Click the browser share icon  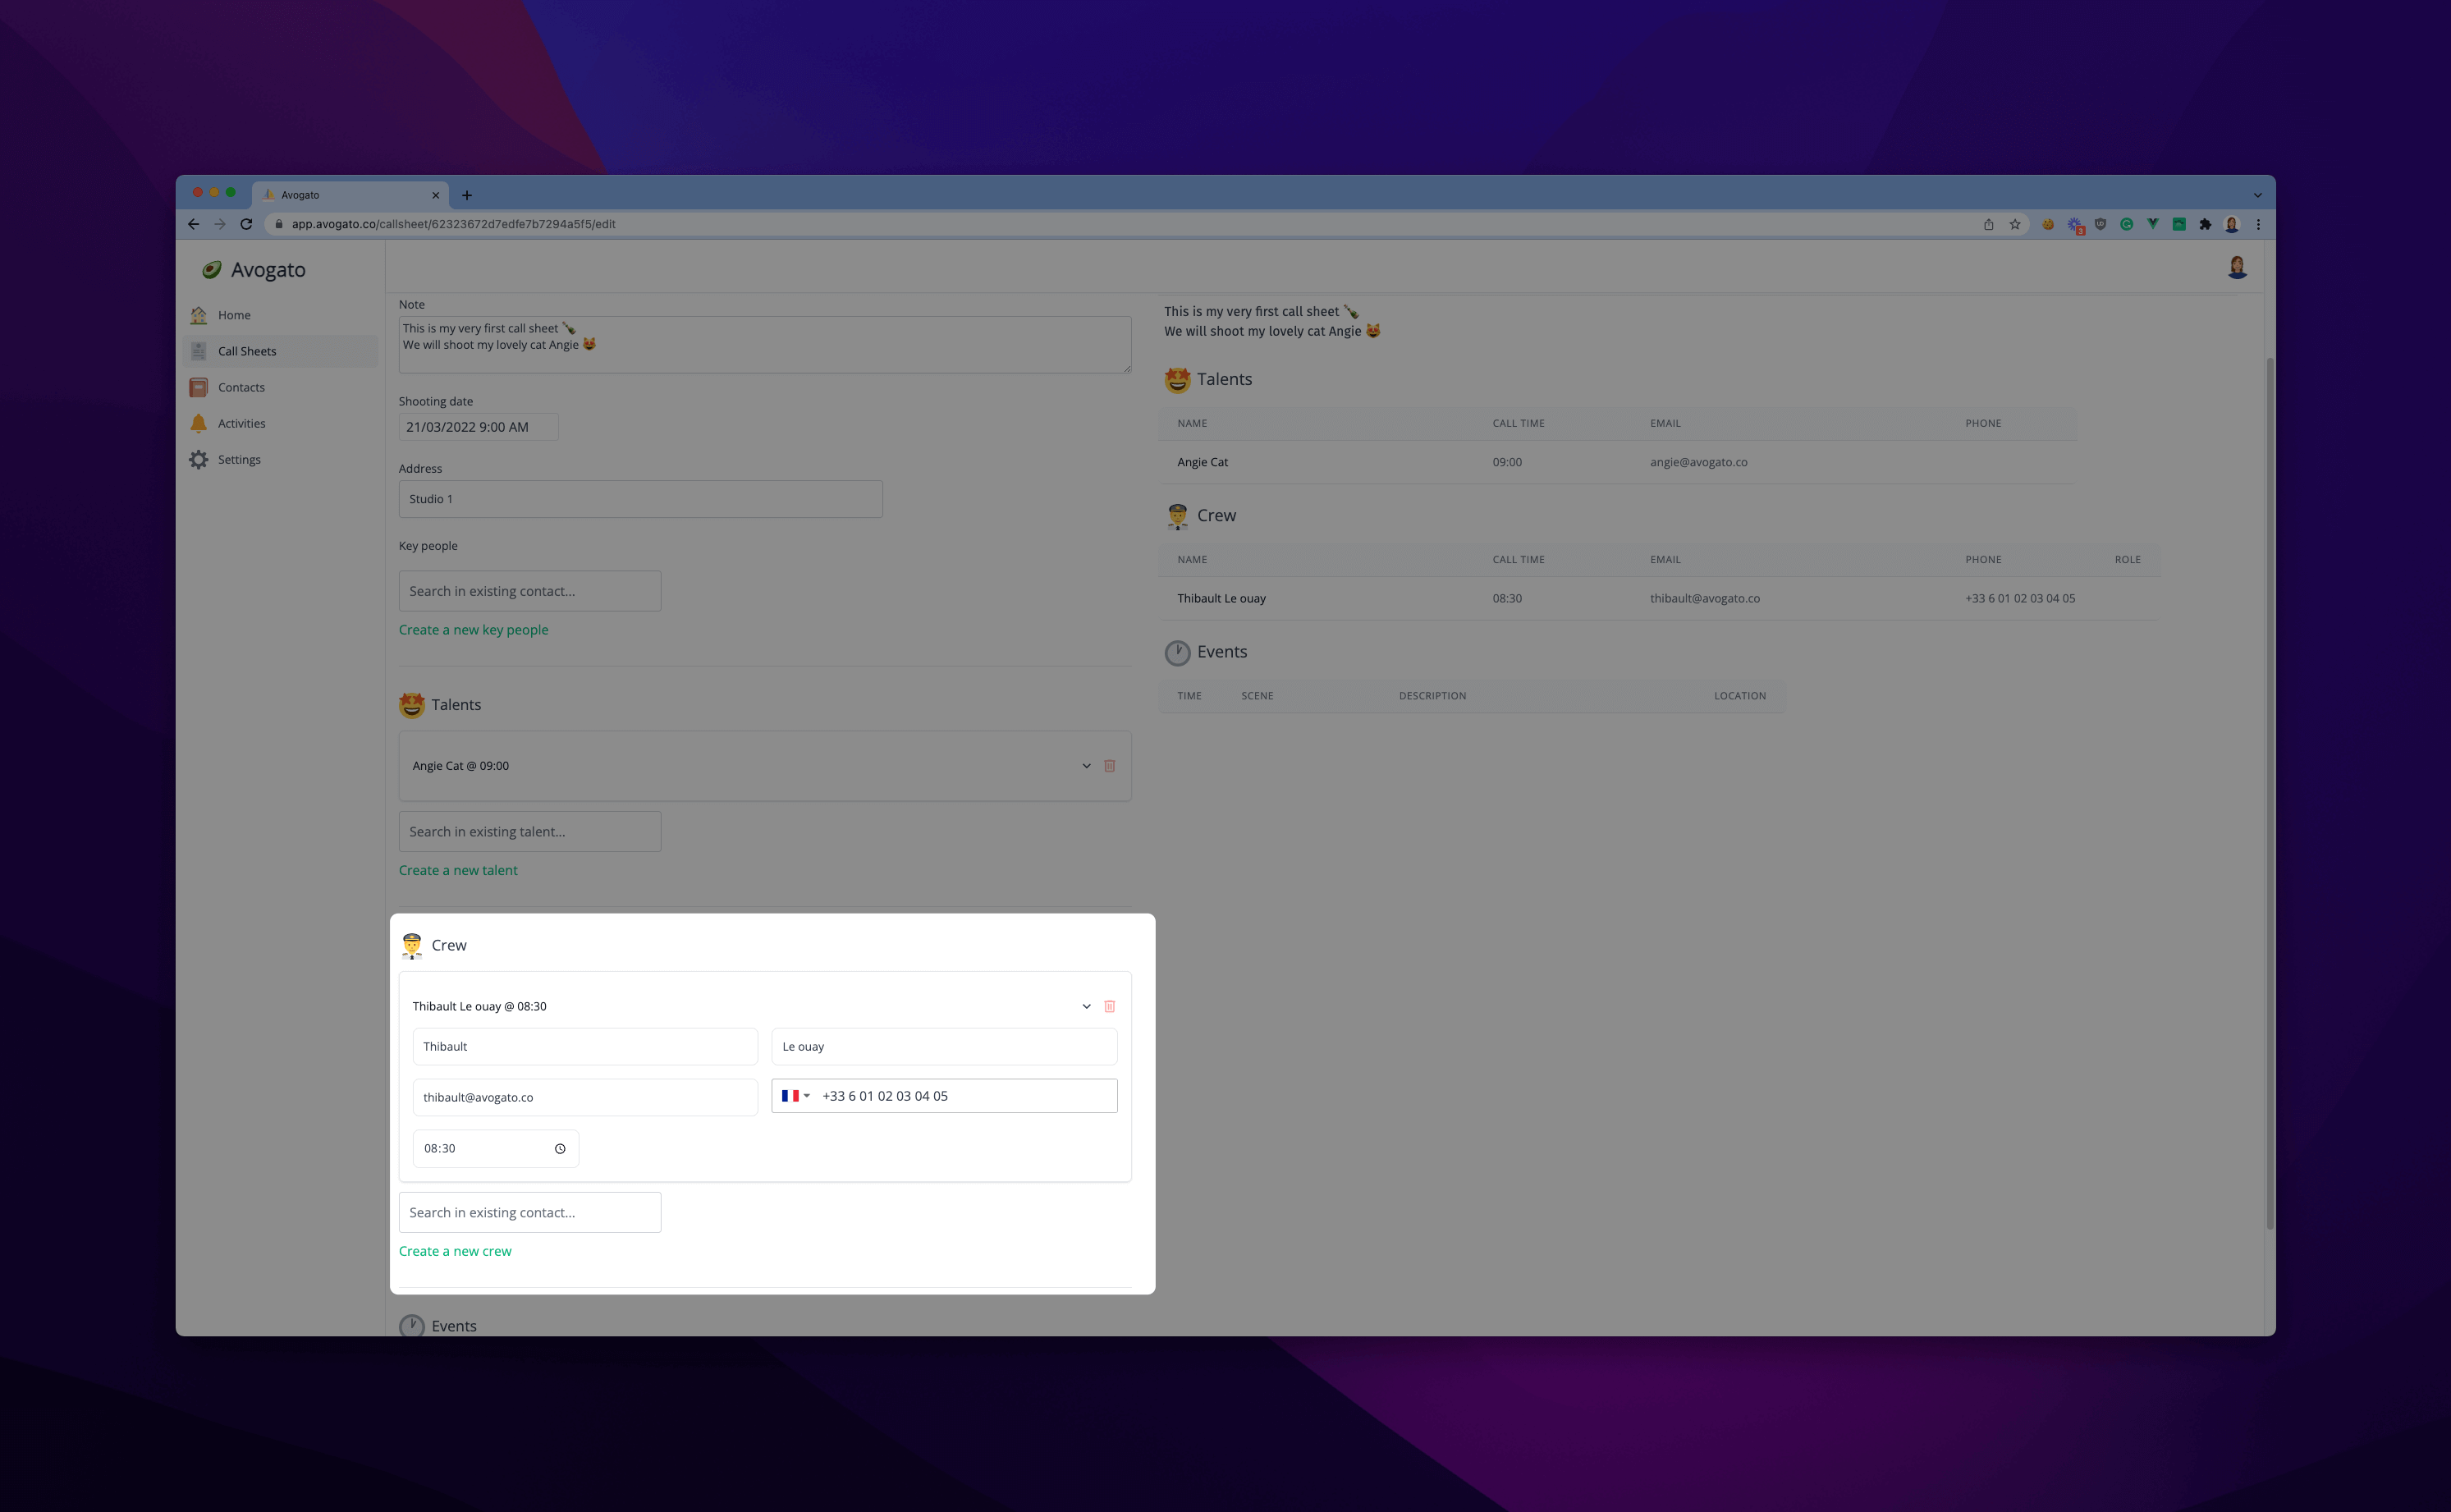[x=1988, y=224]
